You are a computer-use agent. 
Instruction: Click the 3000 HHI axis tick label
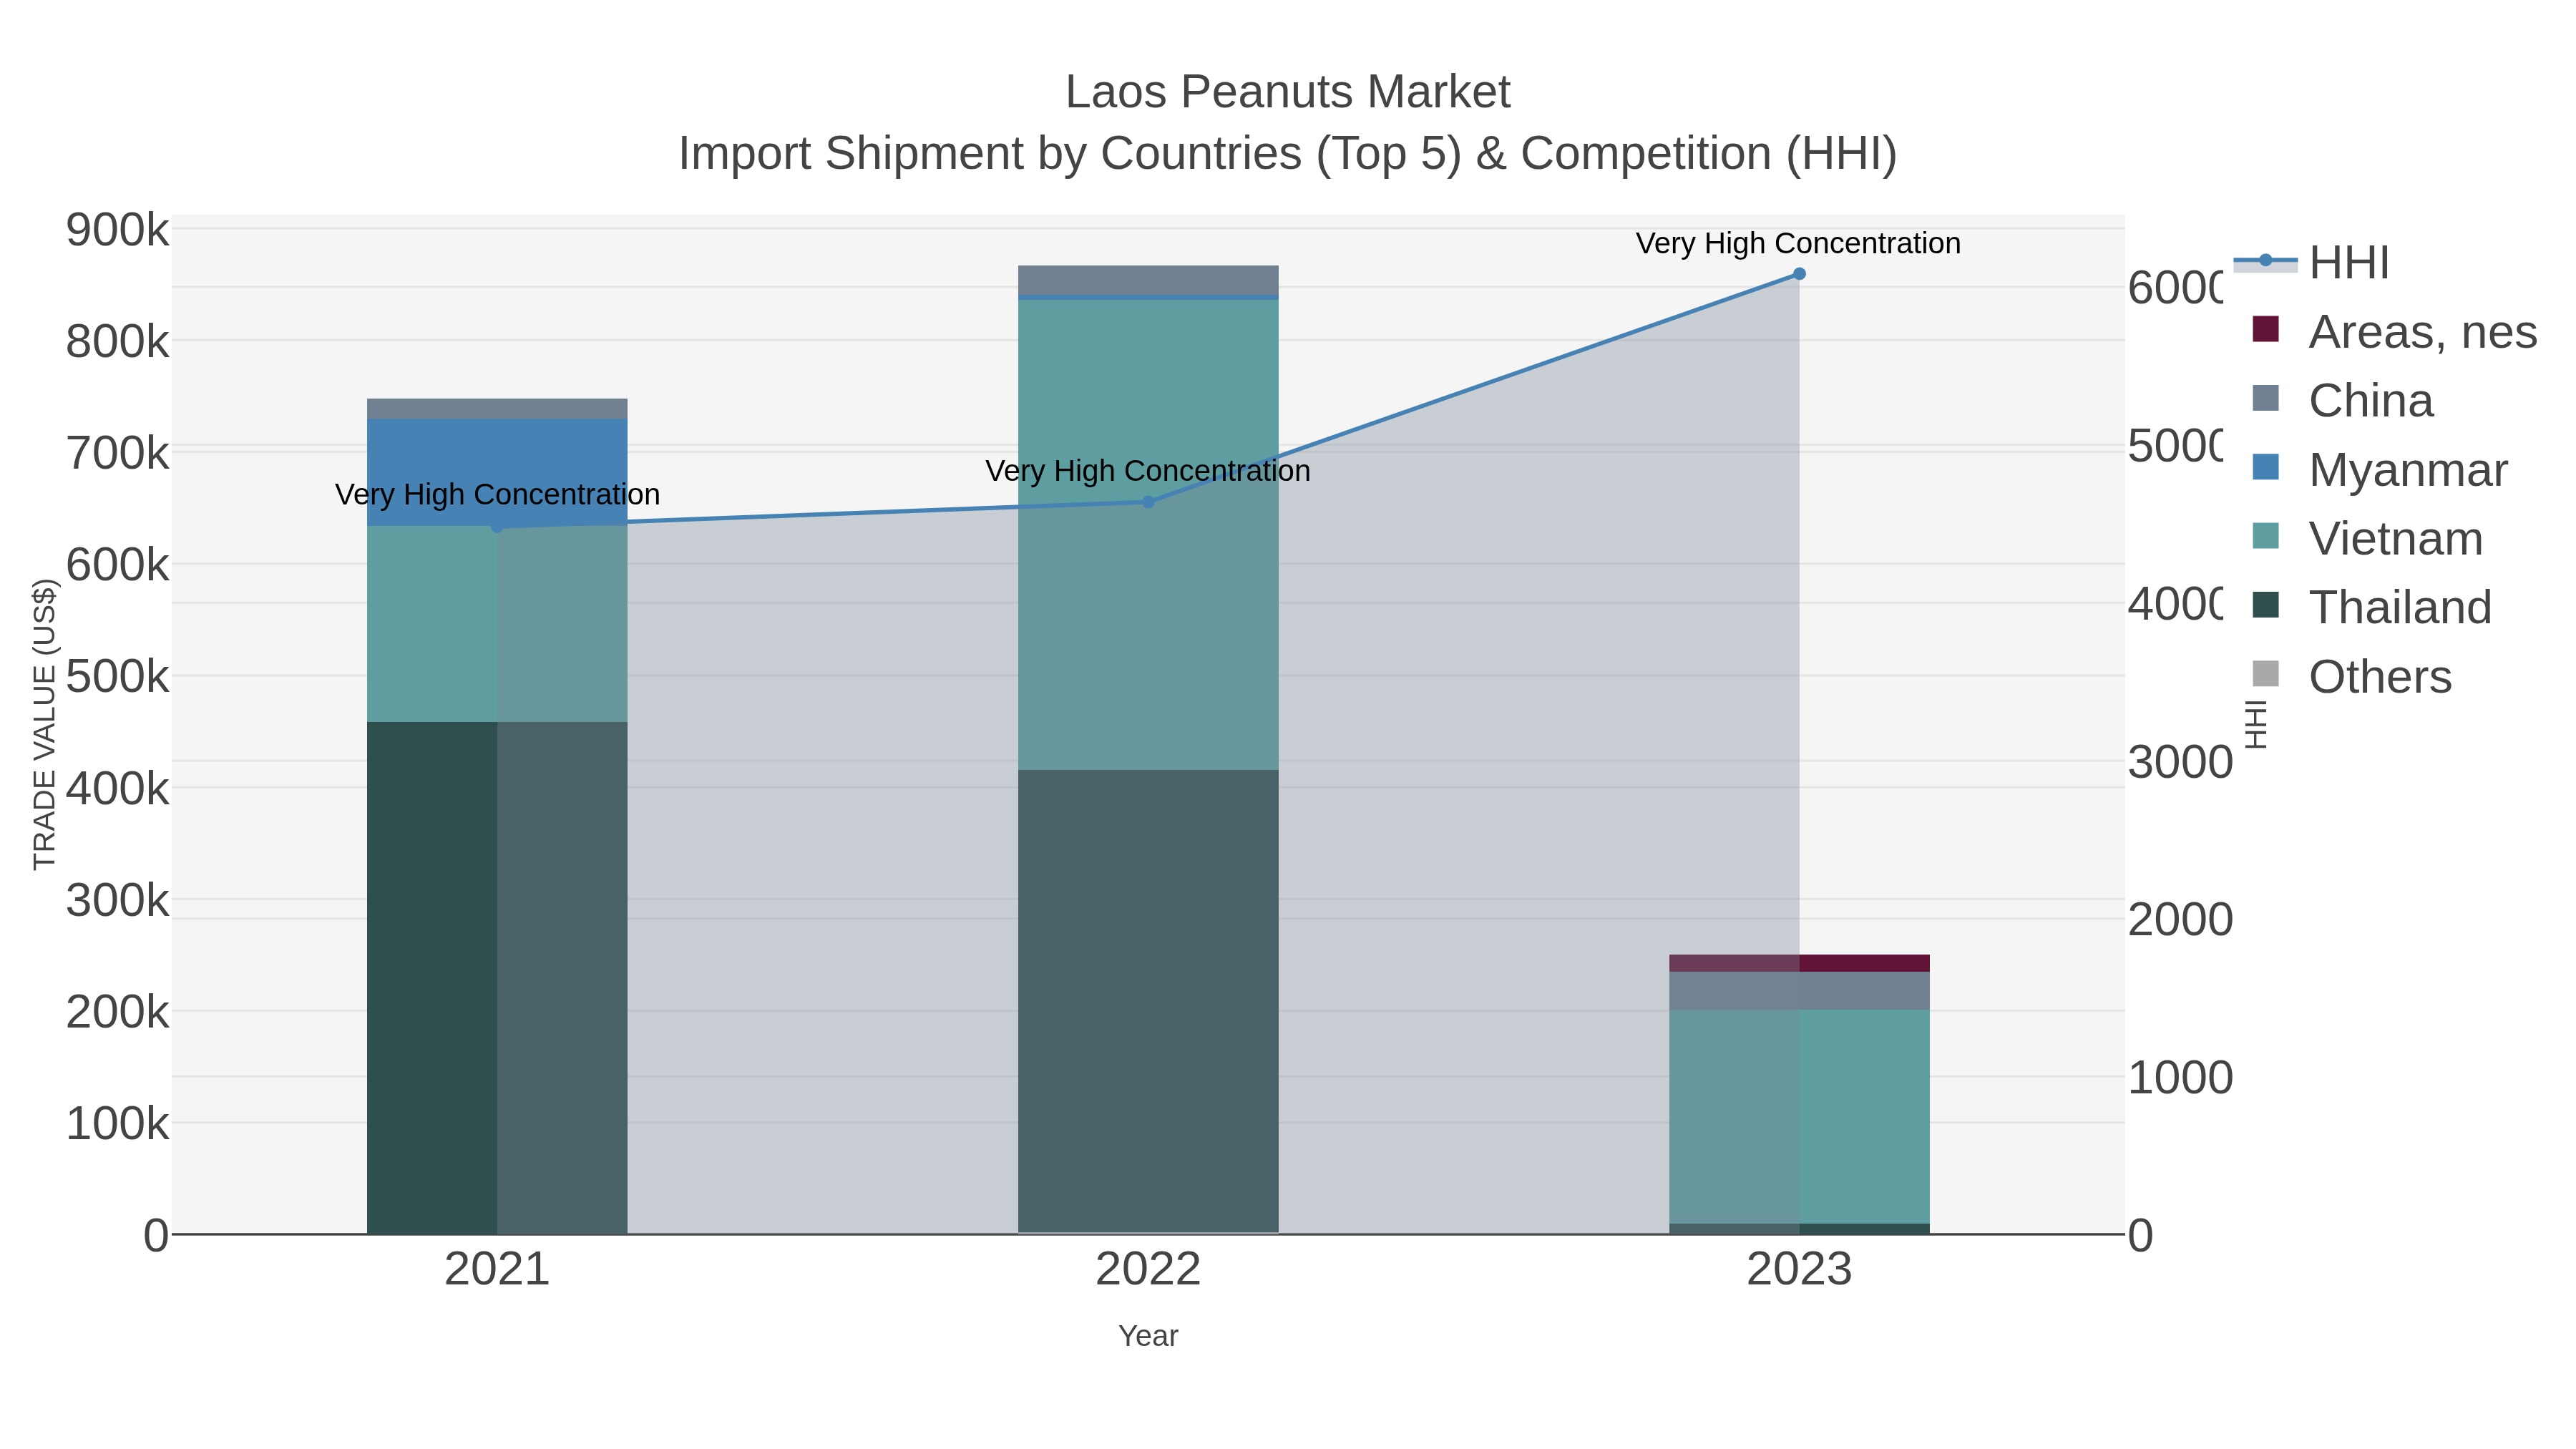pos(2179,762)
